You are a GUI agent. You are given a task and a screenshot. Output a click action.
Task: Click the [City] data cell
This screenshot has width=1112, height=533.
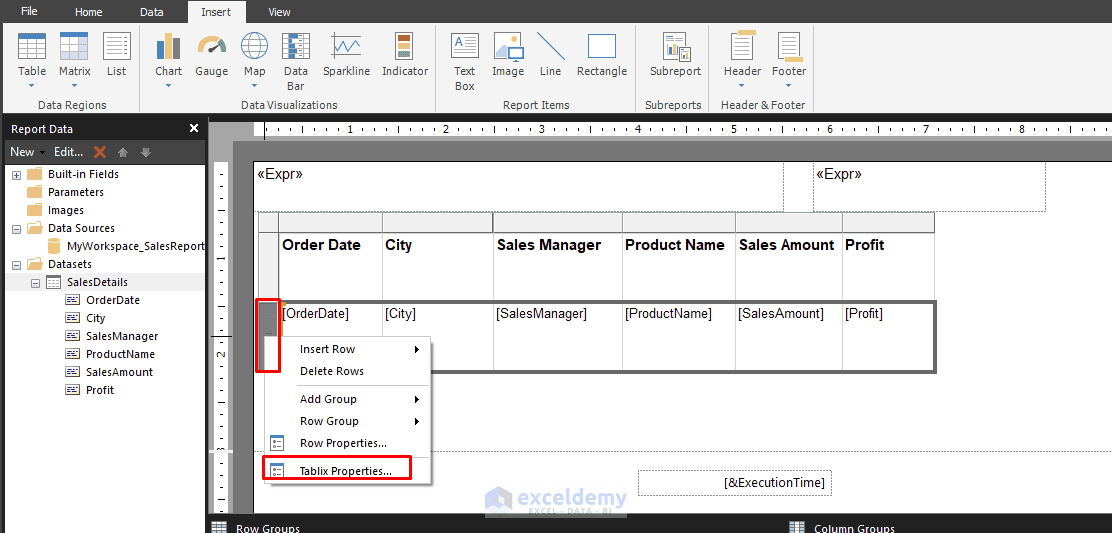click(x=438, y=337)
